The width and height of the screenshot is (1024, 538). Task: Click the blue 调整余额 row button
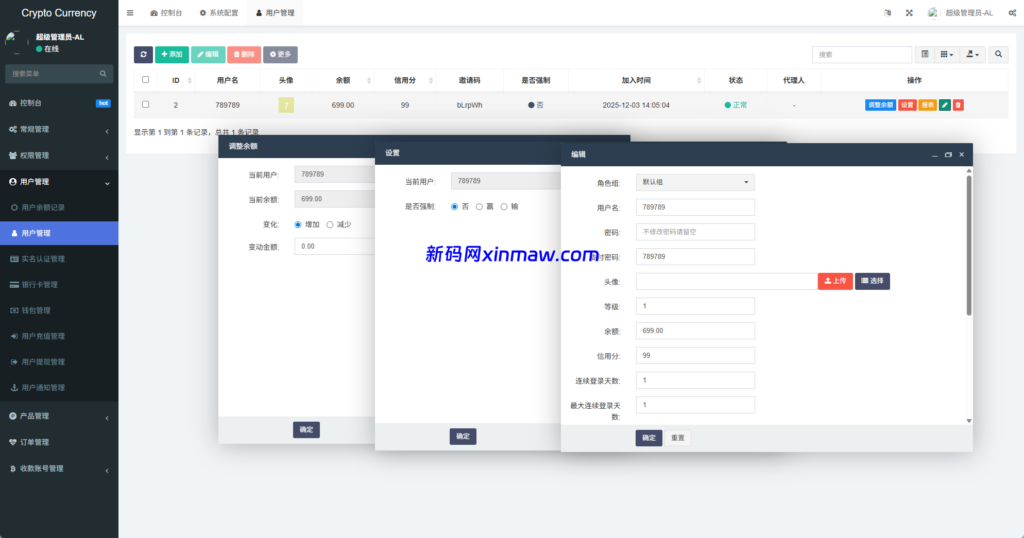tap(880, 105)
